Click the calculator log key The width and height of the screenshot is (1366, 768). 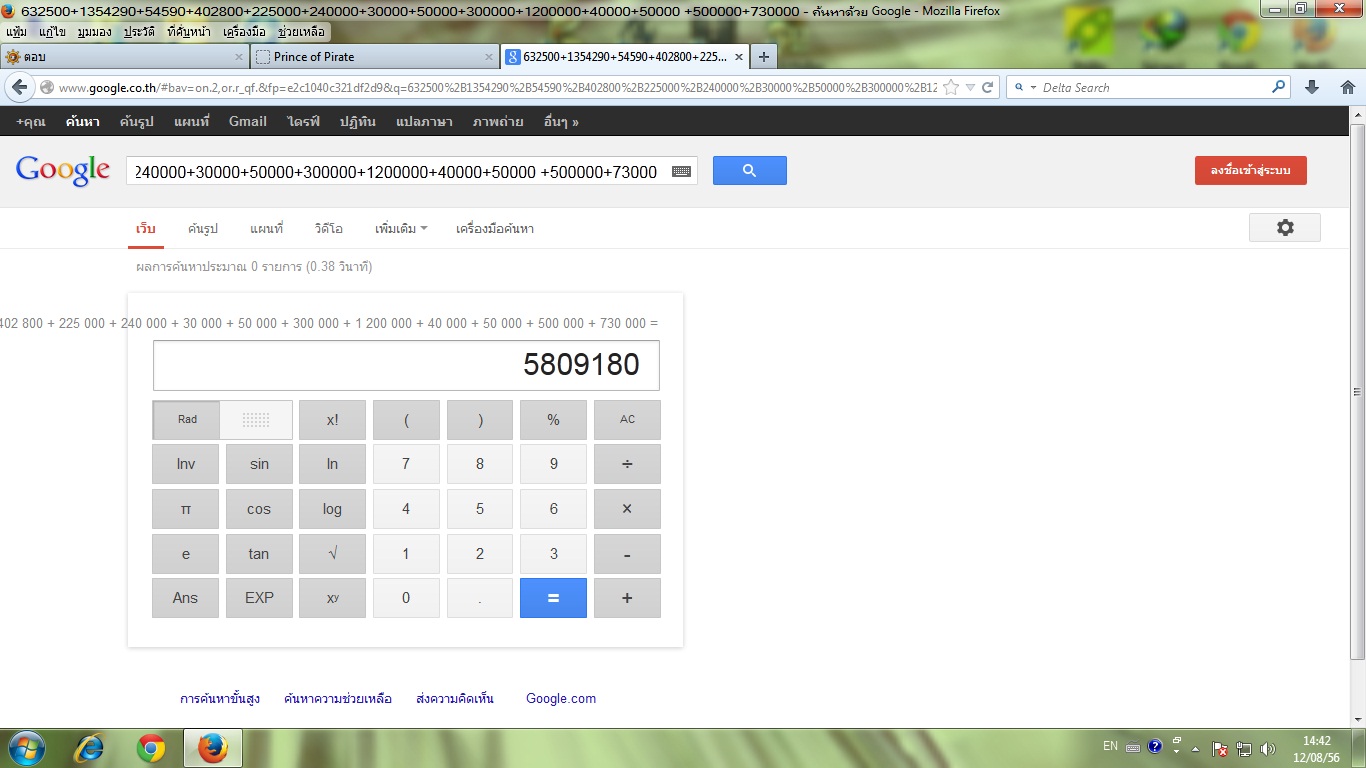(x=332, y=509)
